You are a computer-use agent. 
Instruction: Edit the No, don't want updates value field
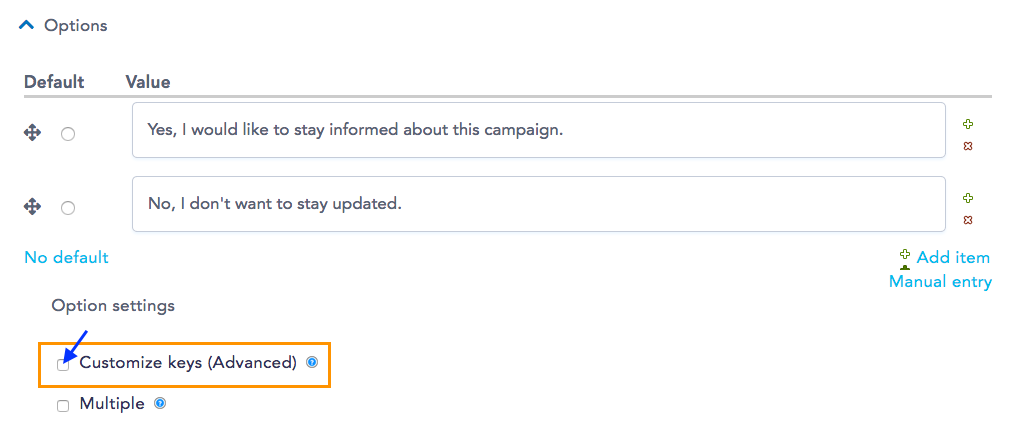[x=539, y=204]
